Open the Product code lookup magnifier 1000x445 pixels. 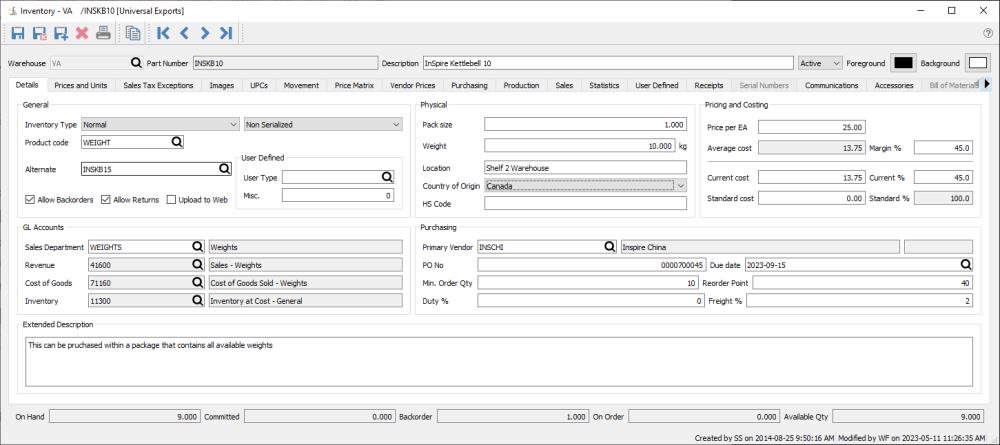pyautogui.click(x=177, y=143)
